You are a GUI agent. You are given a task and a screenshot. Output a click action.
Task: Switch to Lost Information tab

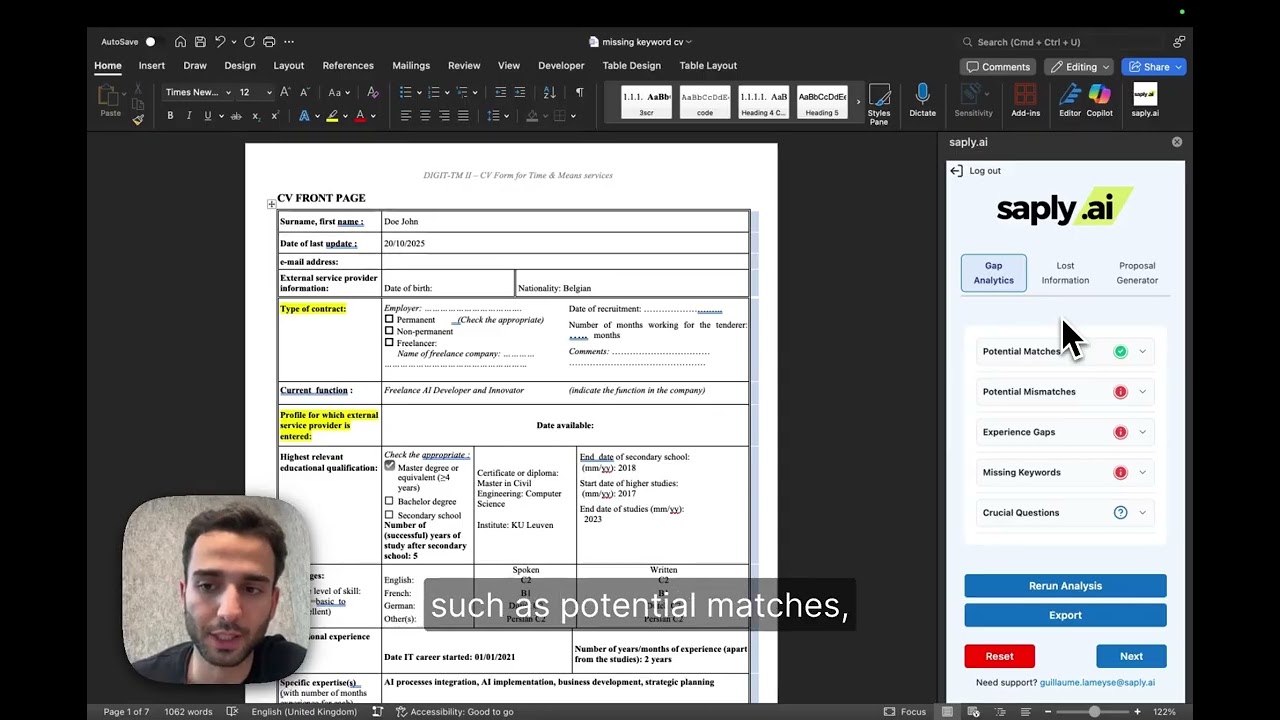(1065, 273)
